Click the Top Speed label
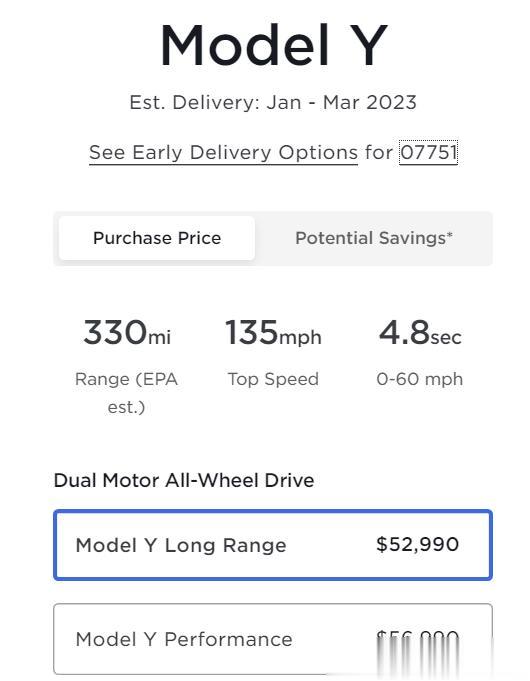The height and width of the screenshot is (681, 530). [273, 379]
